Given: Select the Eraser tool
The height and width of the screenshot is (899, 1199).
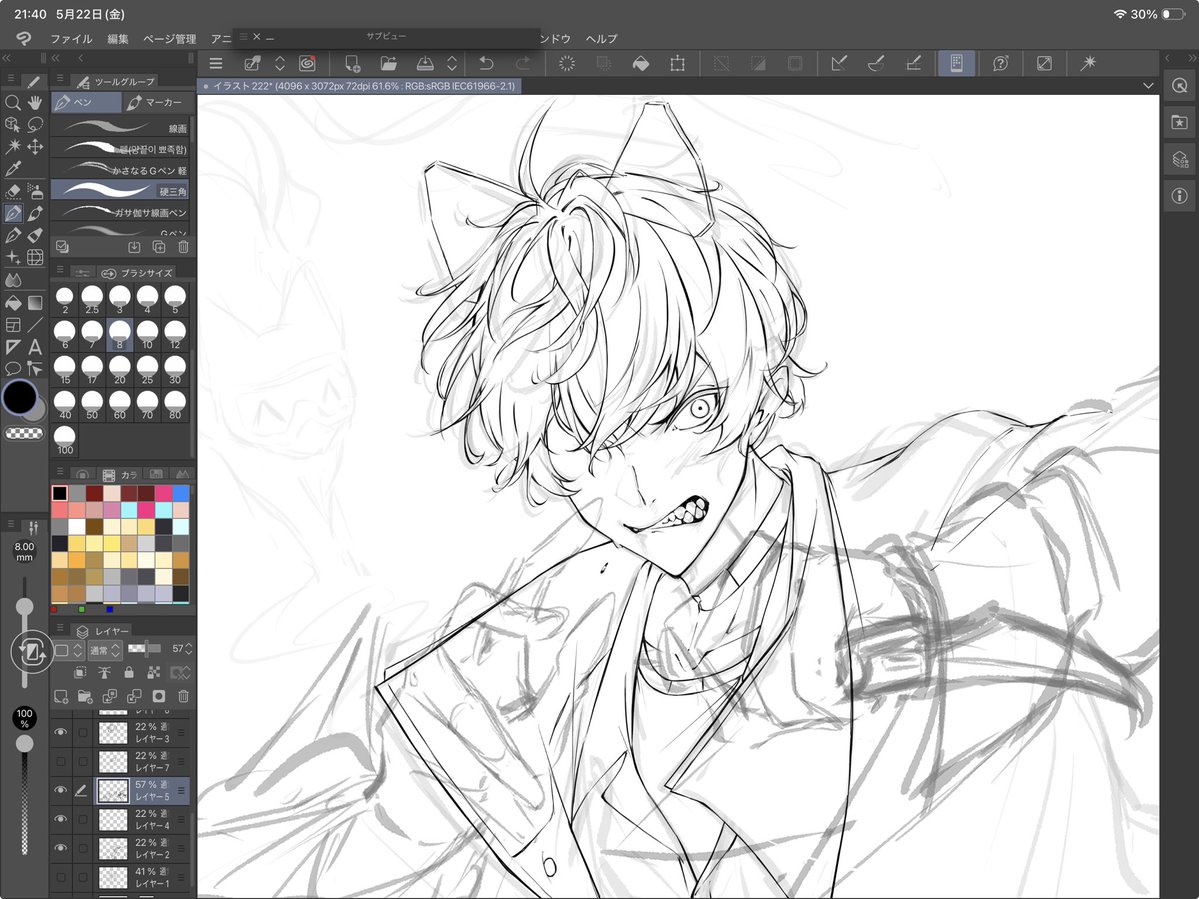Looking at the screenshot, I should (x=12, y=191).
